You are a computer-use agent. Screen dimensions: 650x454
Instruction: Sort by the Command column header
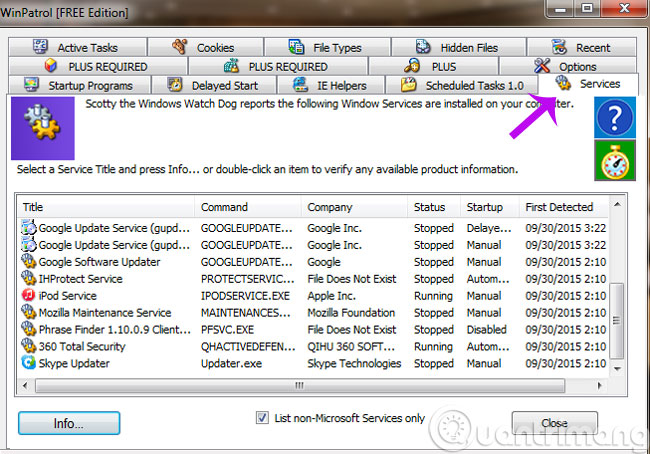coord(247,207)
